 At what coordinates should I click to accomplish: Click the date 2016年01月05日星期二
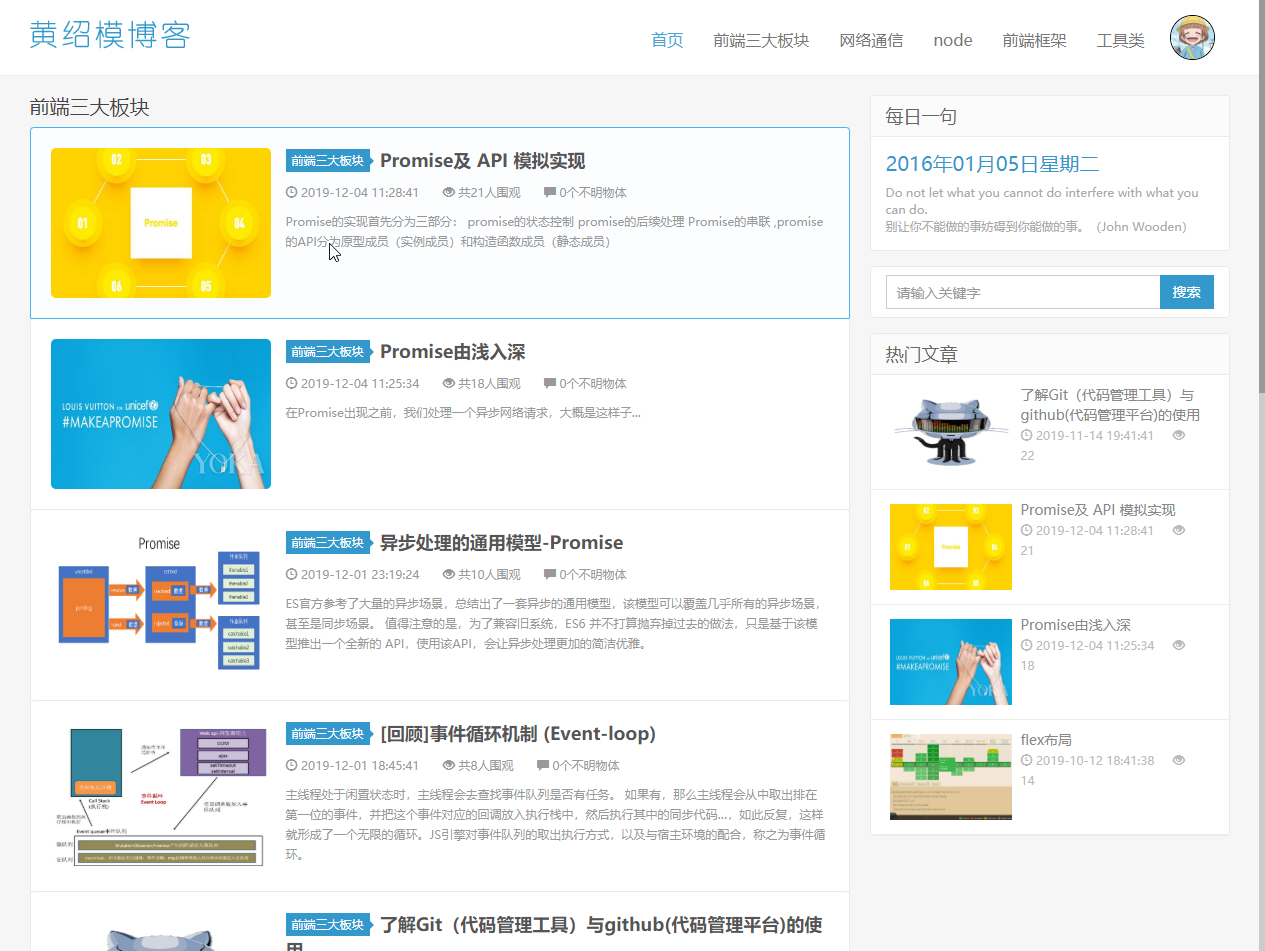992,164
